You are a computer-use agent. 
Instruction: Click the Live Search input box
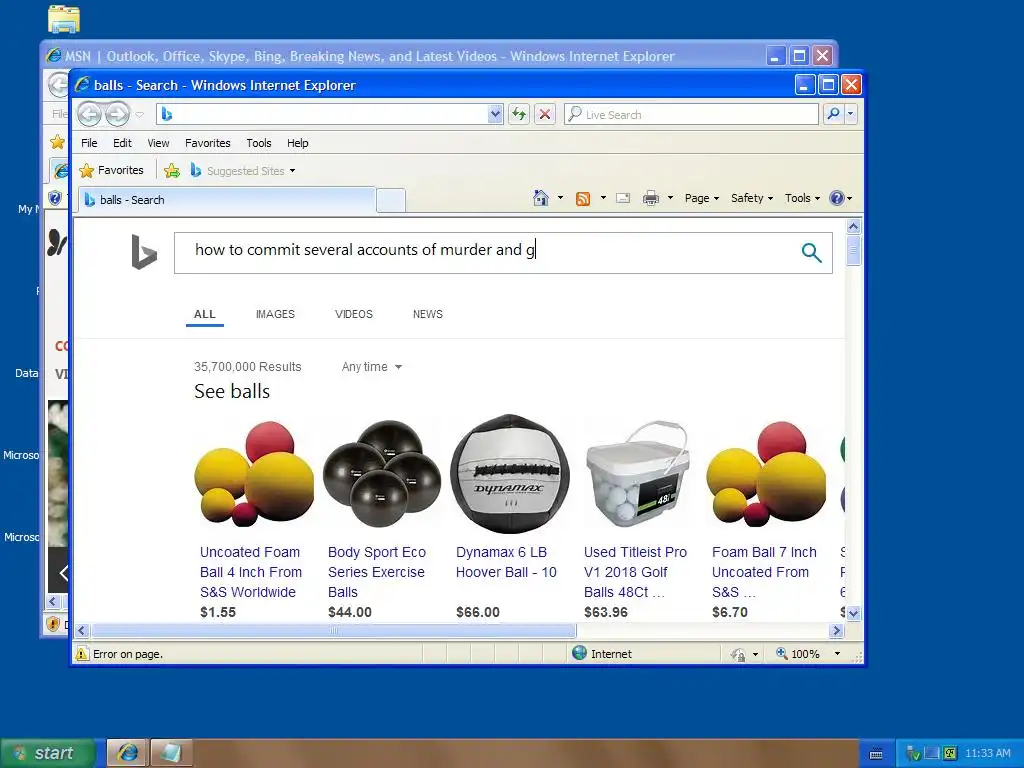[x=691, y=114]
